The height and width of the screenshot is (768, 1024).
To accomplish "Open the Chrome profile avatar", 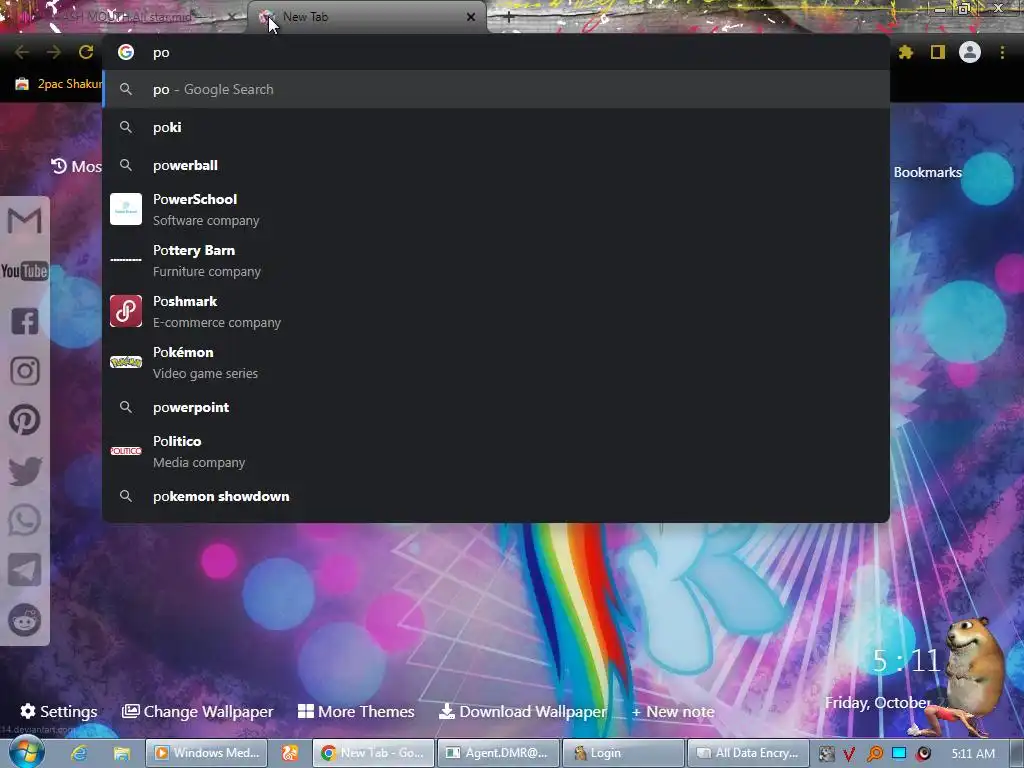I will tap(970, 52).
